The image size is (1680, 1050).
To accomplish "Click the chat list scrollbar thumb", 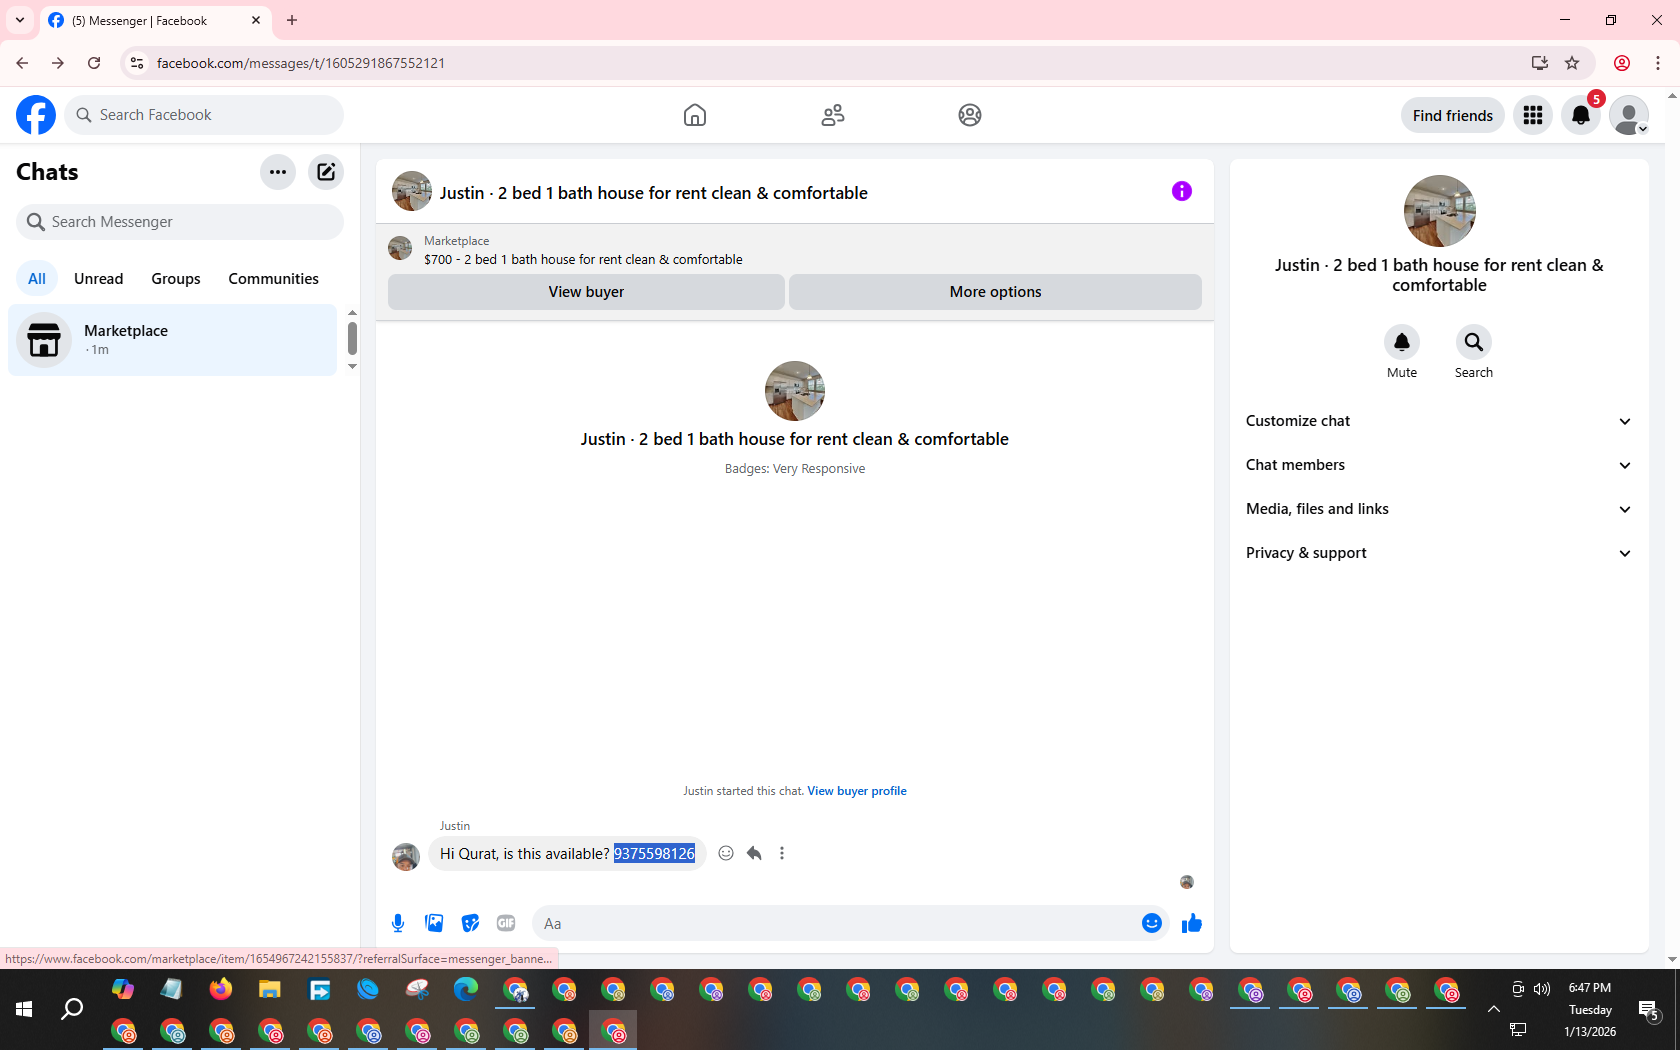I will (x=352, y=338).
